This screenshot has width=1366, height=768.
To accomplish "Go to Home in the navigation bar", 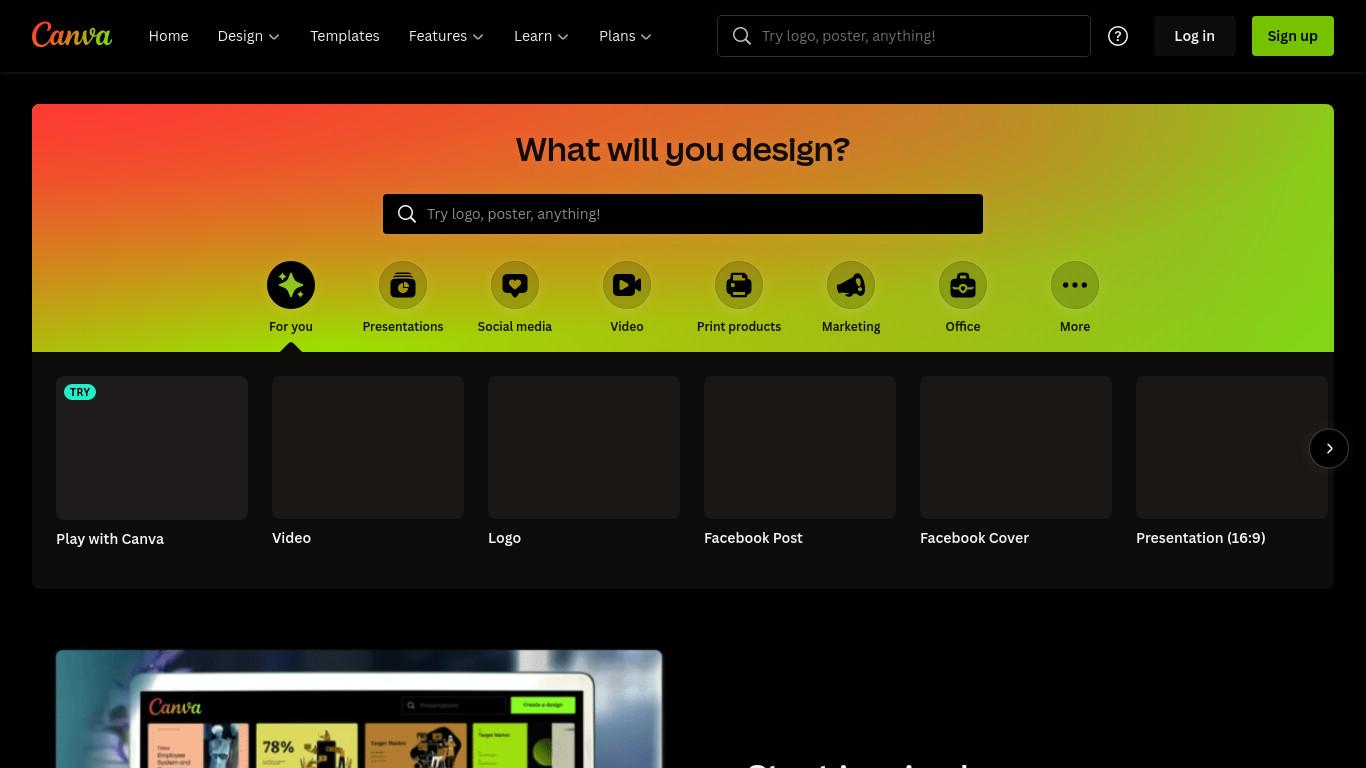I will [x=168, y=36].
